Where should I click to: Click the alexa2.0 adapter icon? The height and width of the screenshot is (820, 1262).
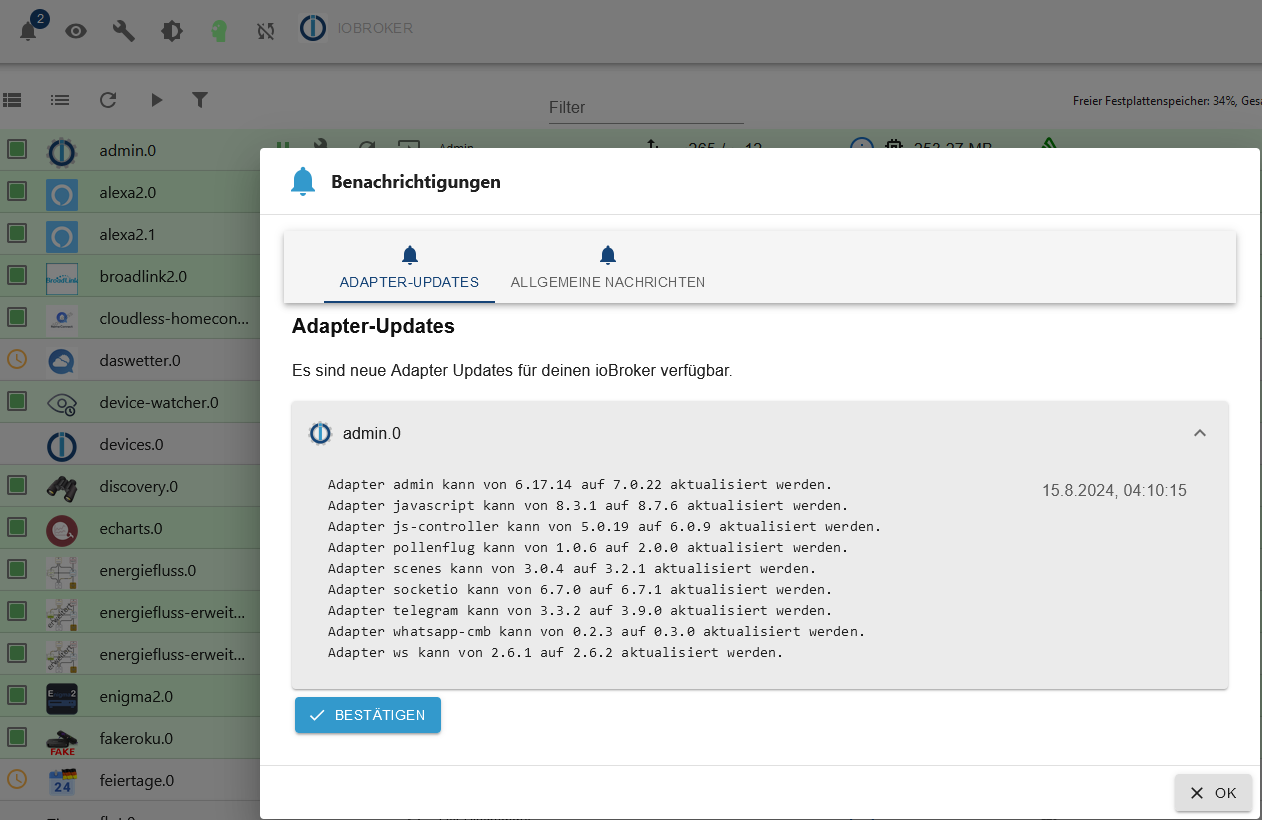(62, 193)
